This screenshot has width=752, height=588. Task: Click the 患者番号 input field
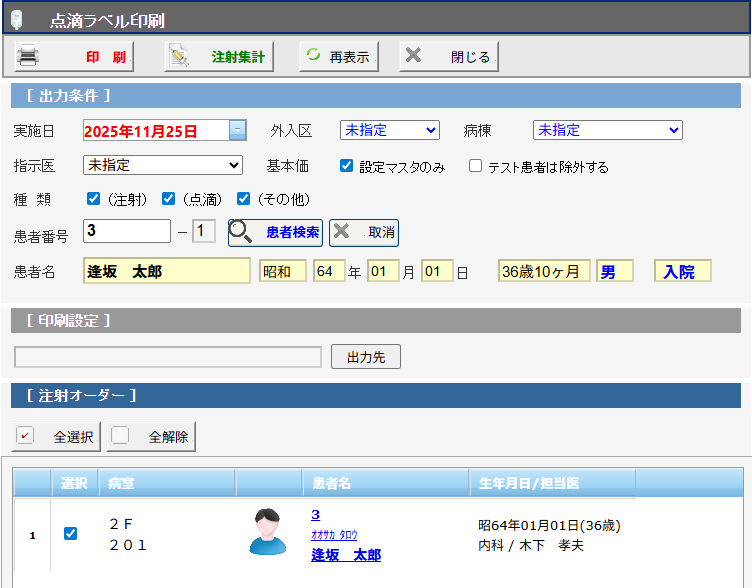pos(127,232)
